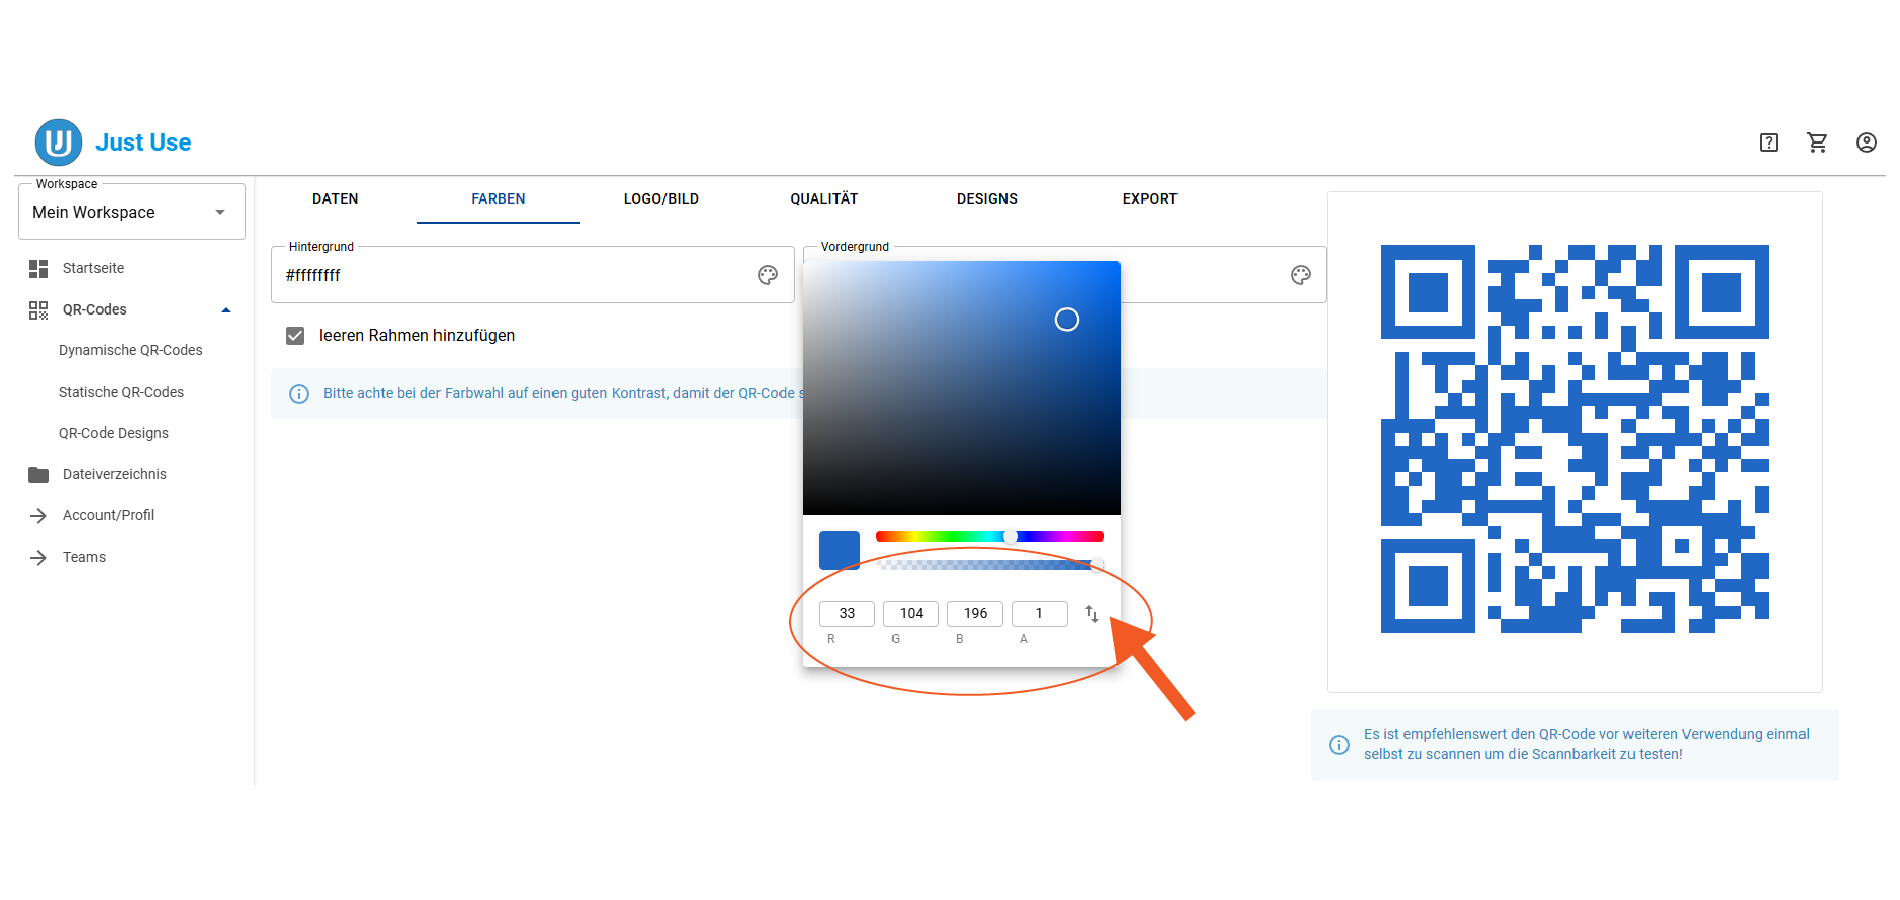Click the QR-Codes sidebar icon

tap(38, 310)
